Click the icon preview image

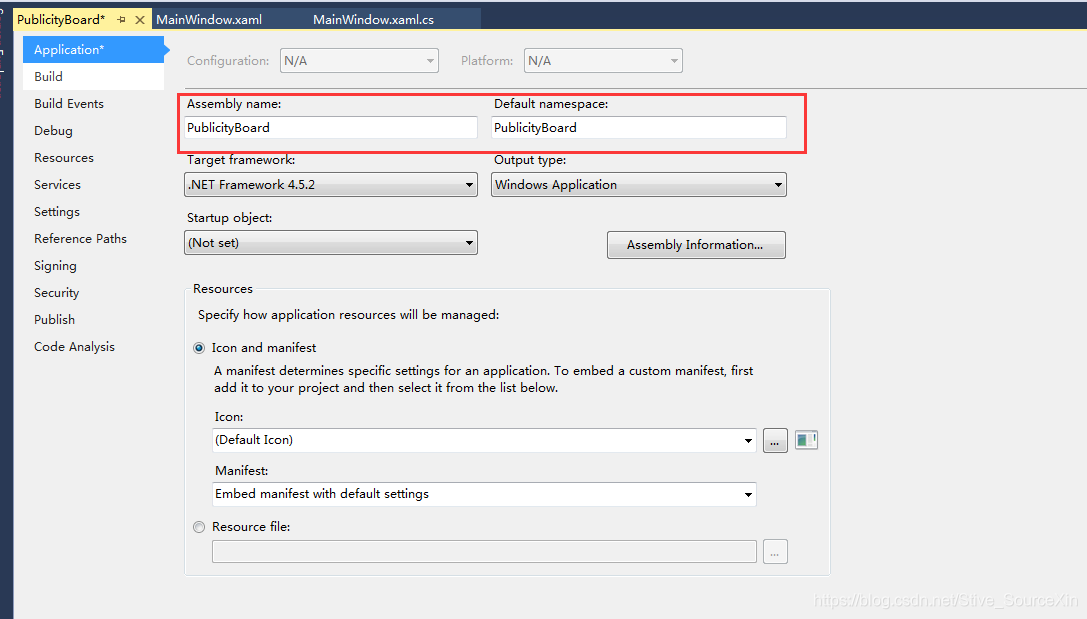click(806, 440)
